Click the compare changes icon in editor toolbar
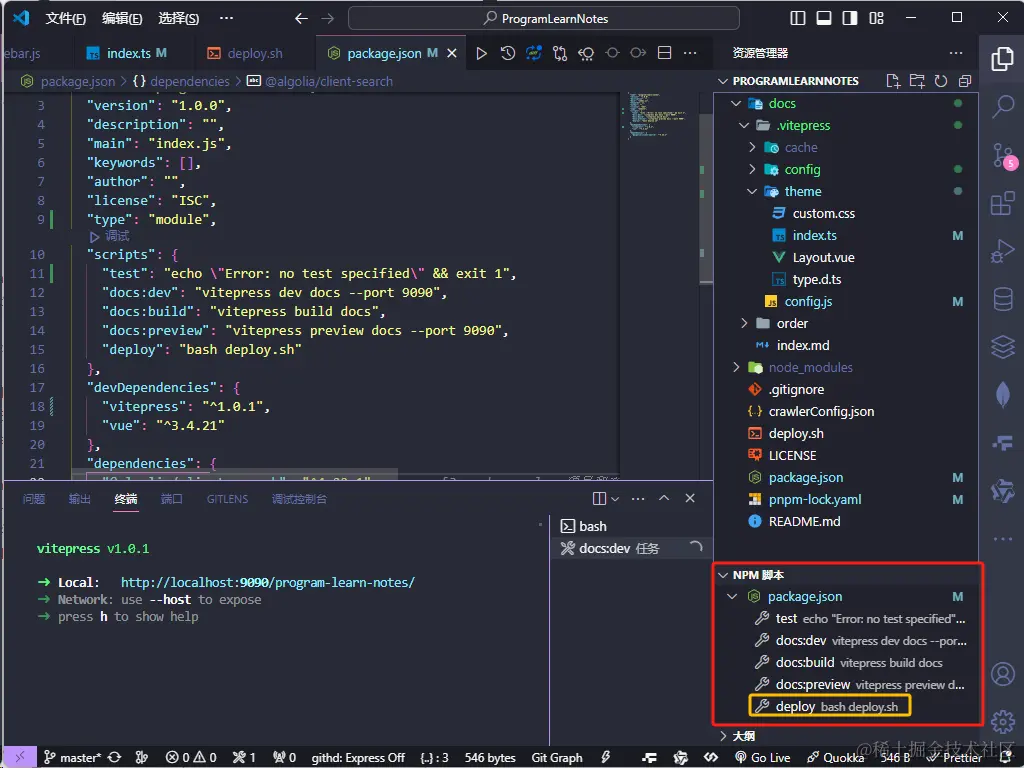Screen dimensions: 1024x768 560,54
